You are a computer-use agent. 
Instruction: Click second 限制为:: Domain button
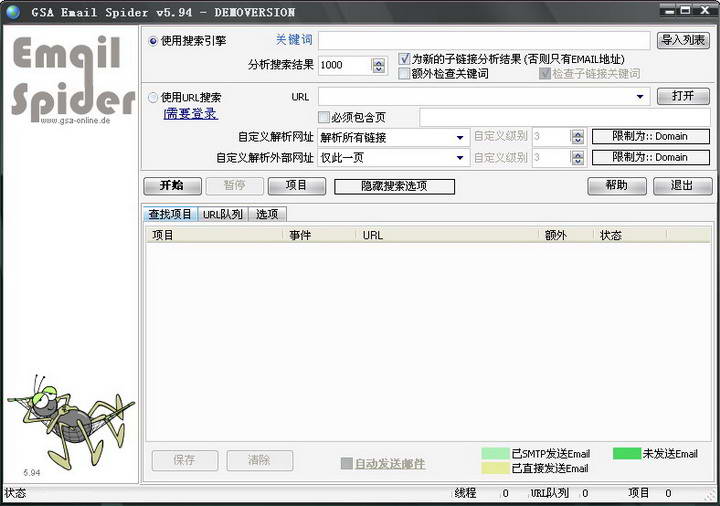[x=651, y=157]
